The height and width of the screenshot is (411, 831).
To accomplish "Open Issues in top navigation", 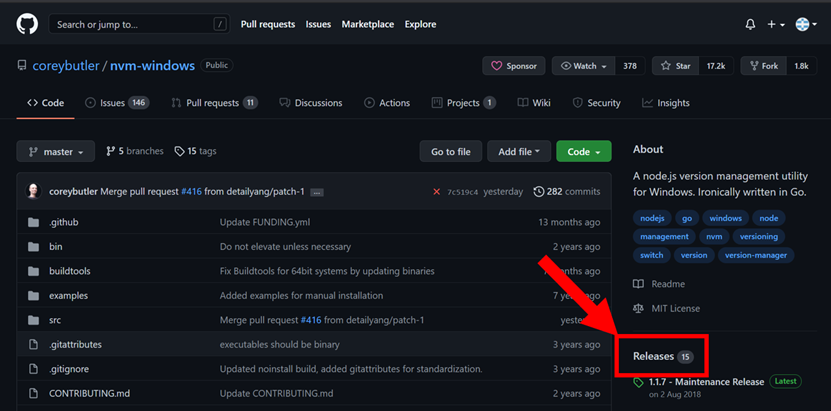I will coord(318,24).
